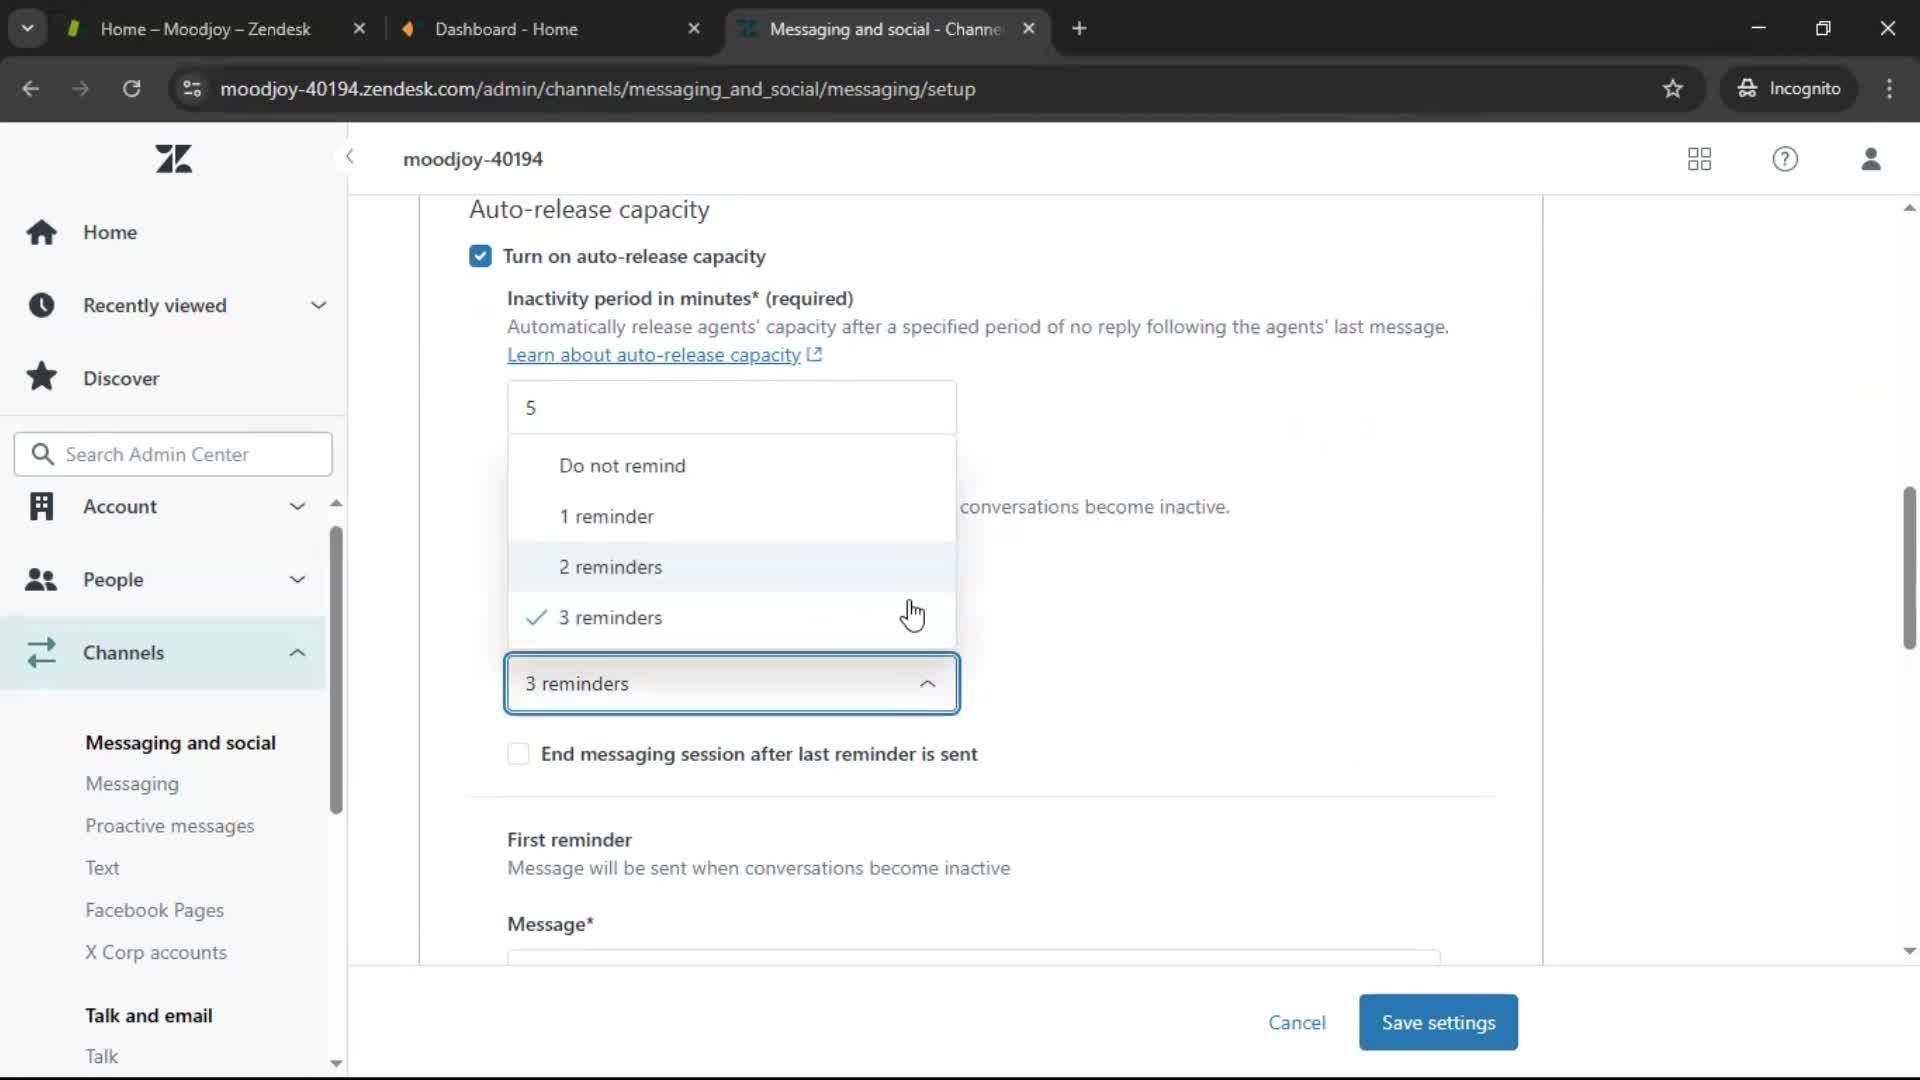Open Proactive messages in sidebar
Screen dimensions: 1920x1080
click(x=170, y=826)
